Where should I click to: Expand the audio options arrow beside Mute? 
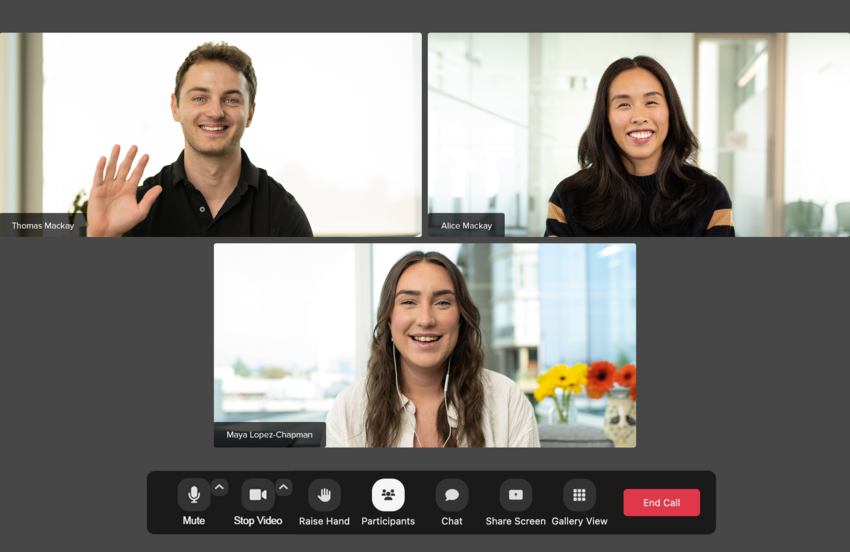point(220,487)
